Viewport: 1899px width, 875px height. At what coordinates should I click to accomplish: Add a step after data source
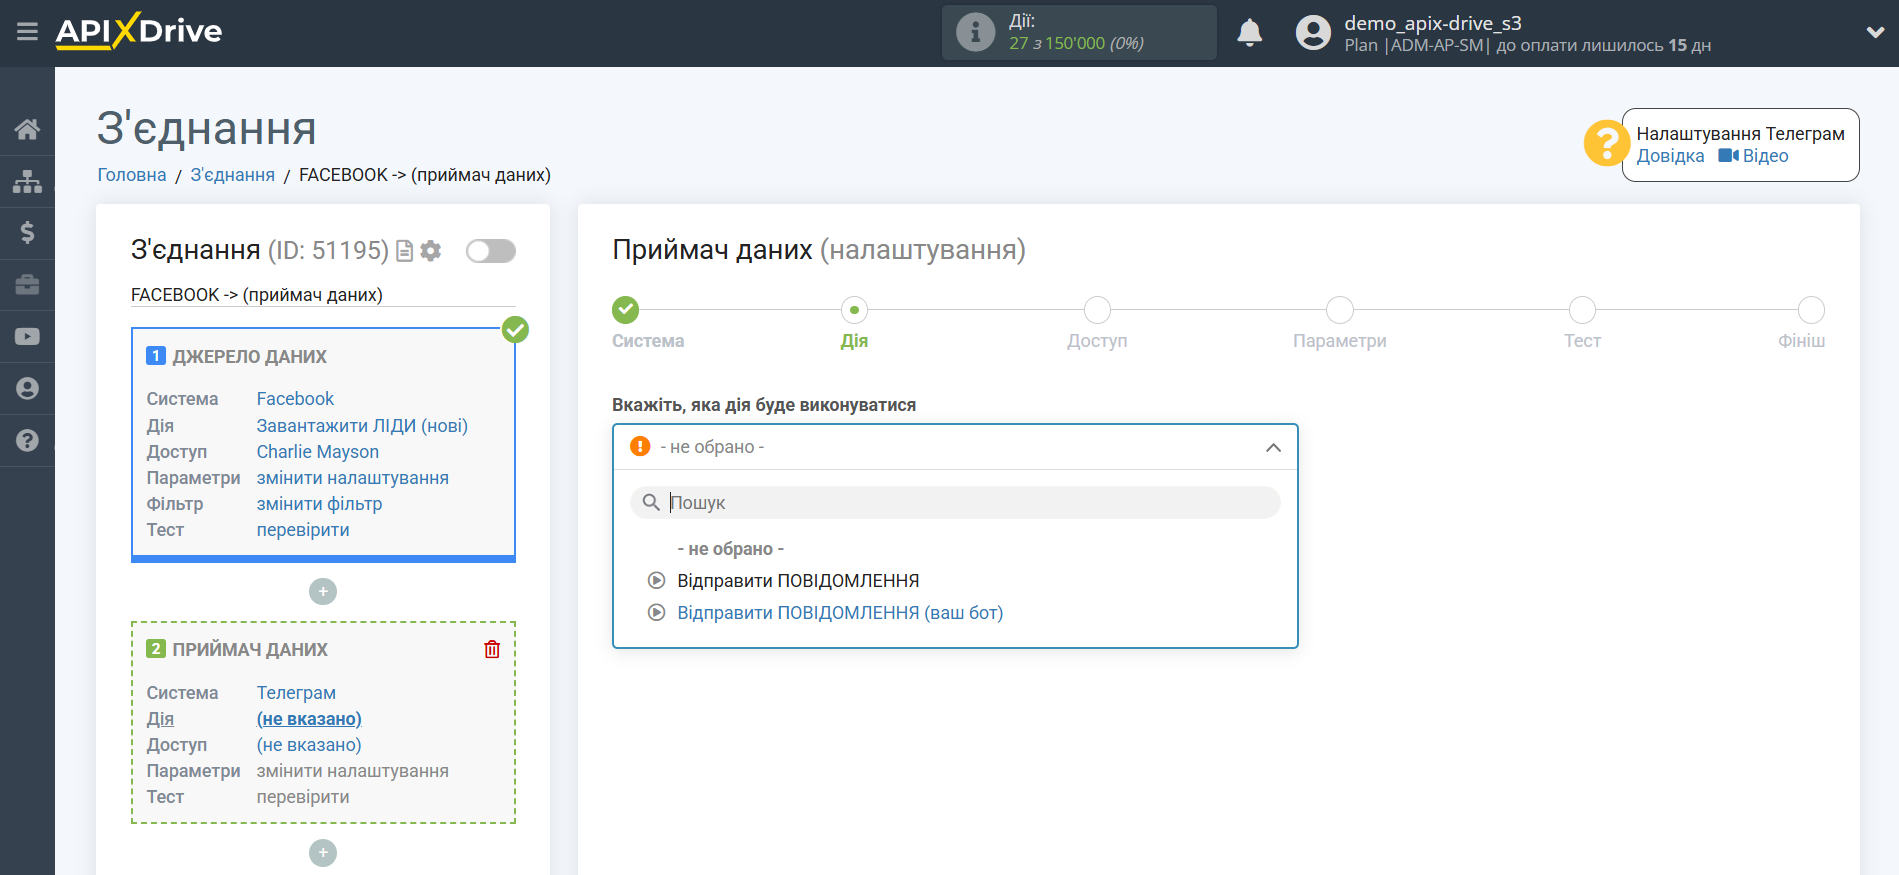(x=323, y=592)
